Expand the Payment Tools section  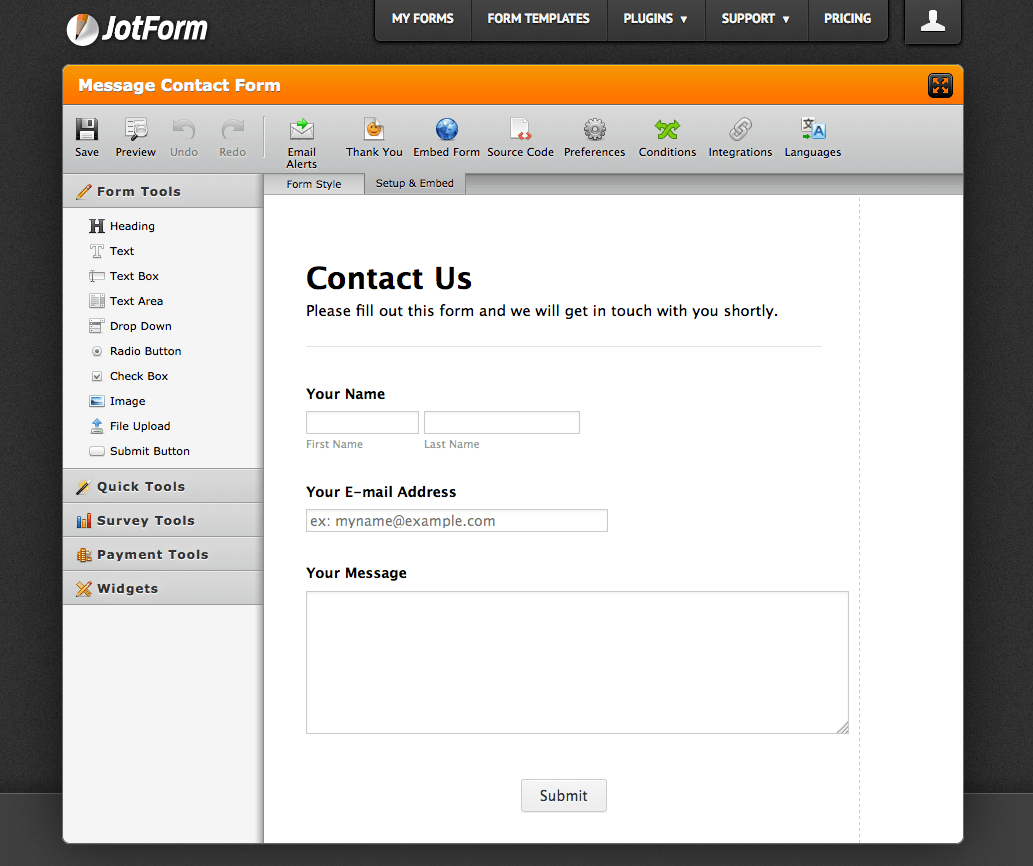pyautogui.click(x=152, y=555)
